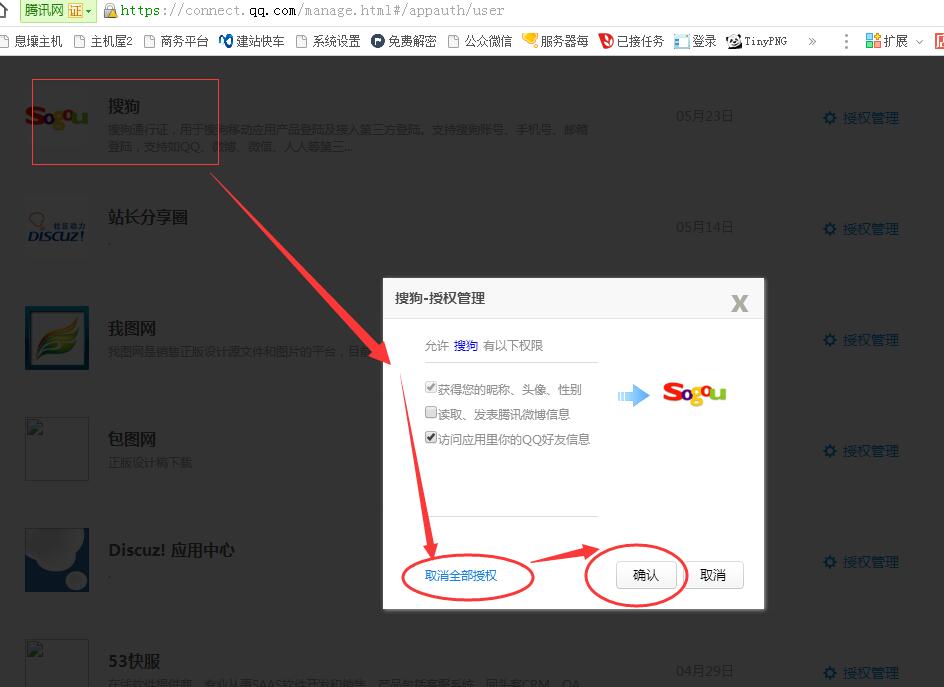Screen dimensions: 944x687
Task: Open the 服务器每 bookmark
Action: coord(555,41)
